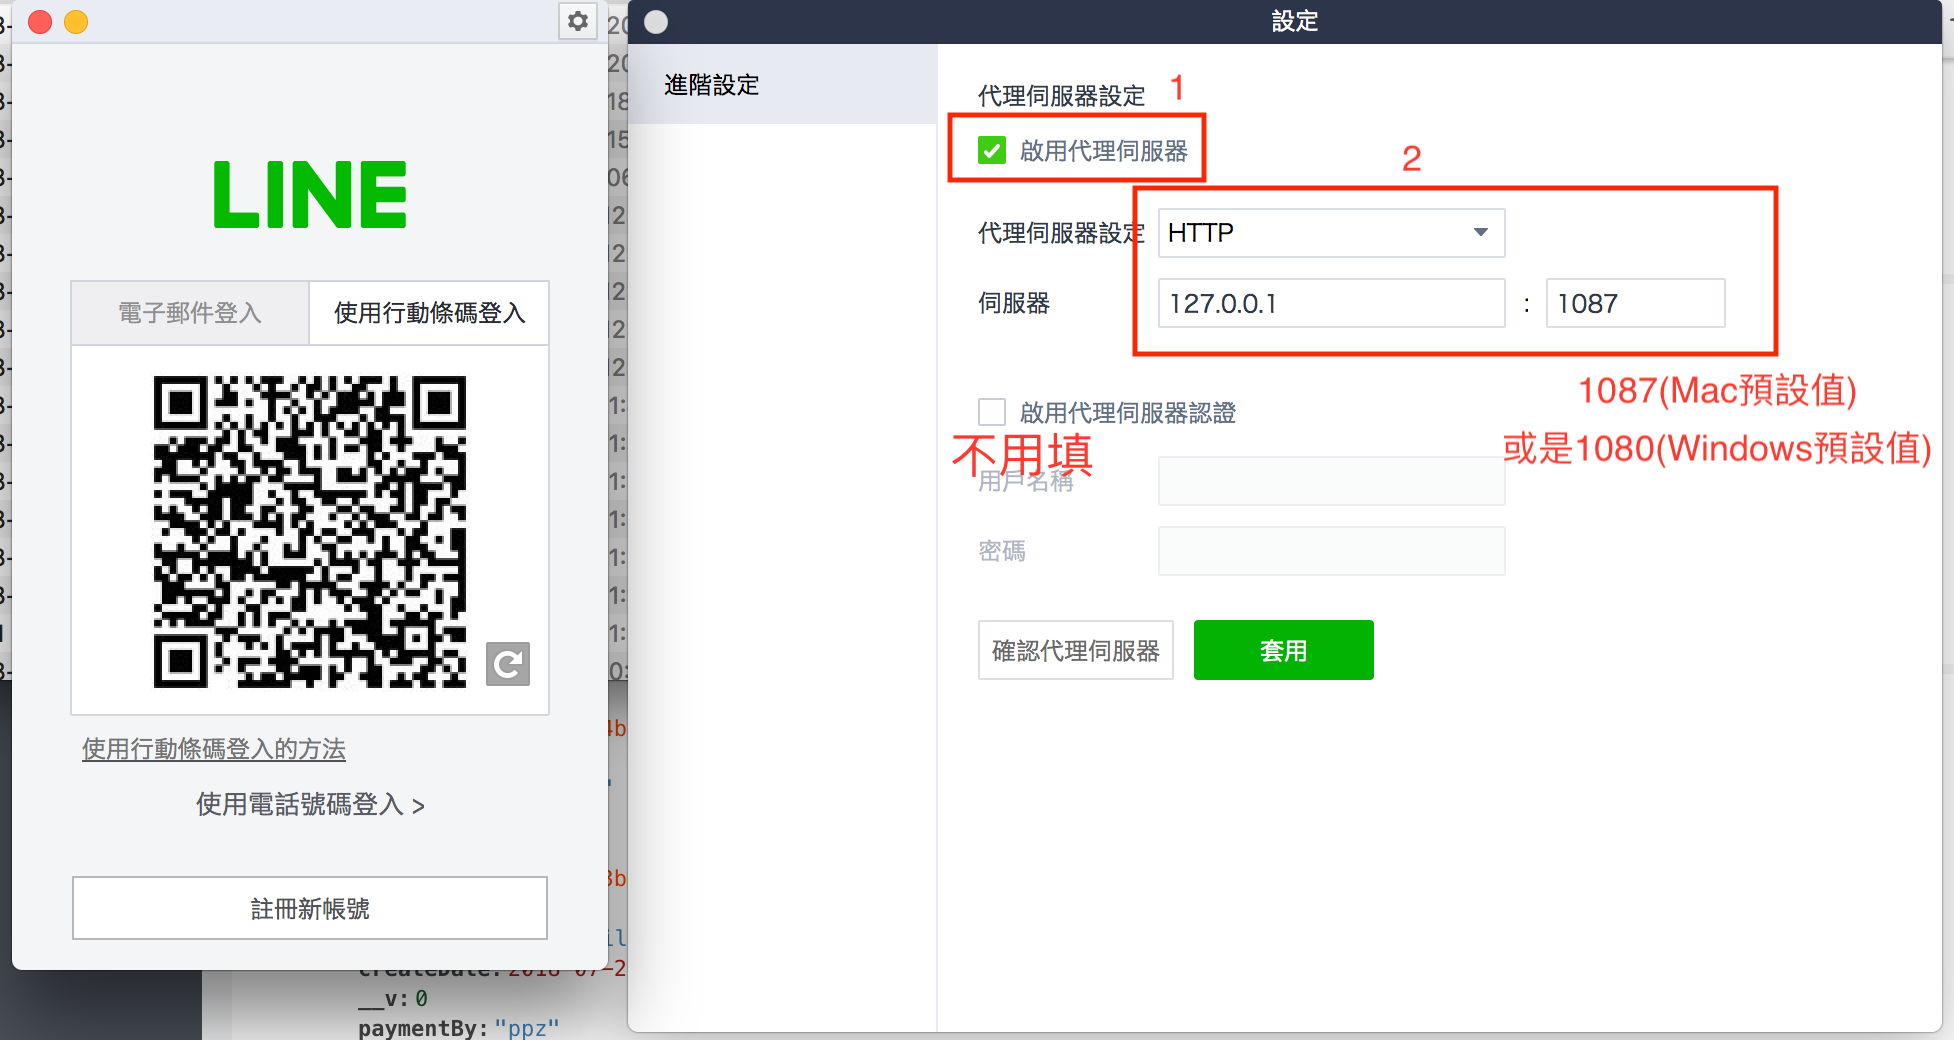Minimize the LINE login window

[x=76, y=21]
